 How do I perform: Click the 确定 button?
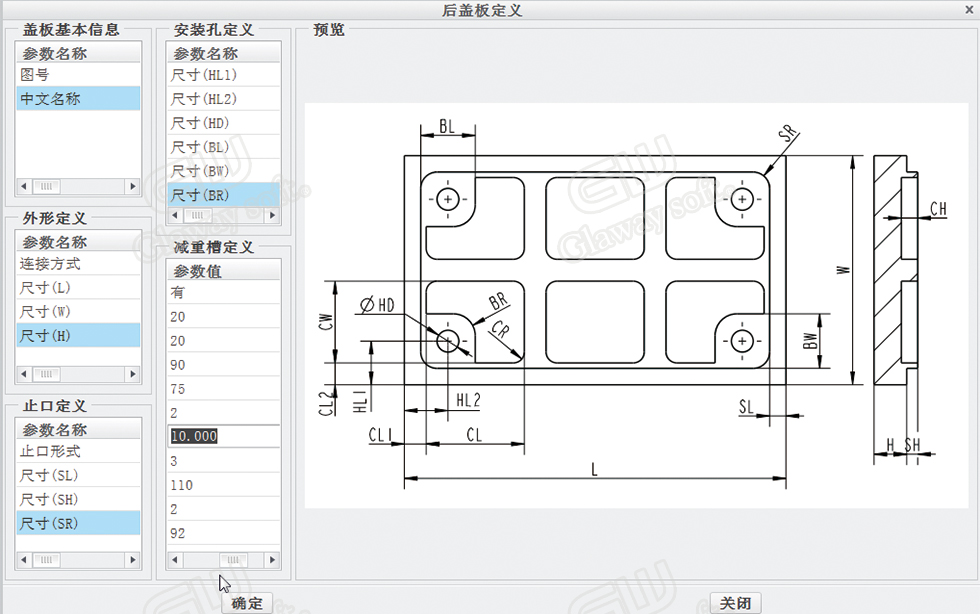pyautogui.click(x=247, y=603)
